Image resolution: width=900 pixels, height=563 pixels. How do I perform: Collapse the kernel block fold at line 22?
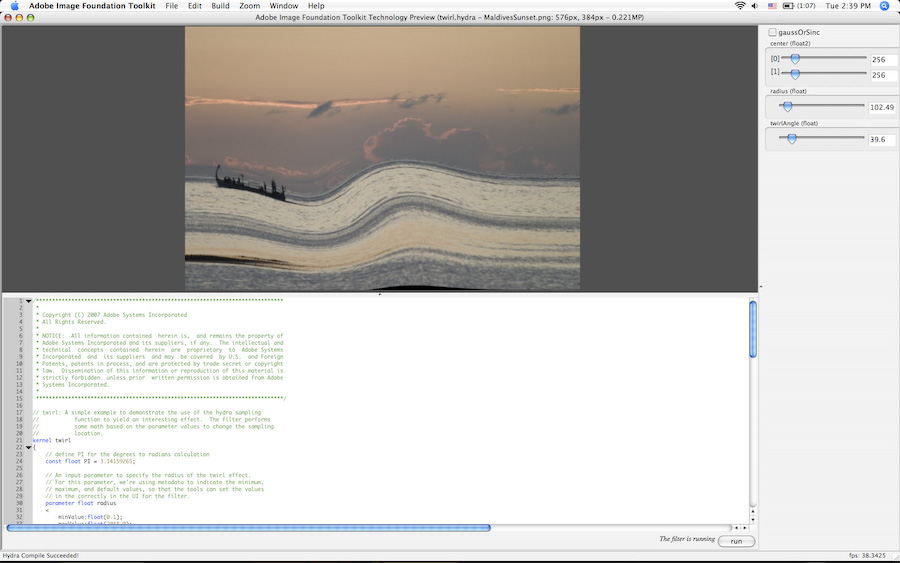coord(29,447)
